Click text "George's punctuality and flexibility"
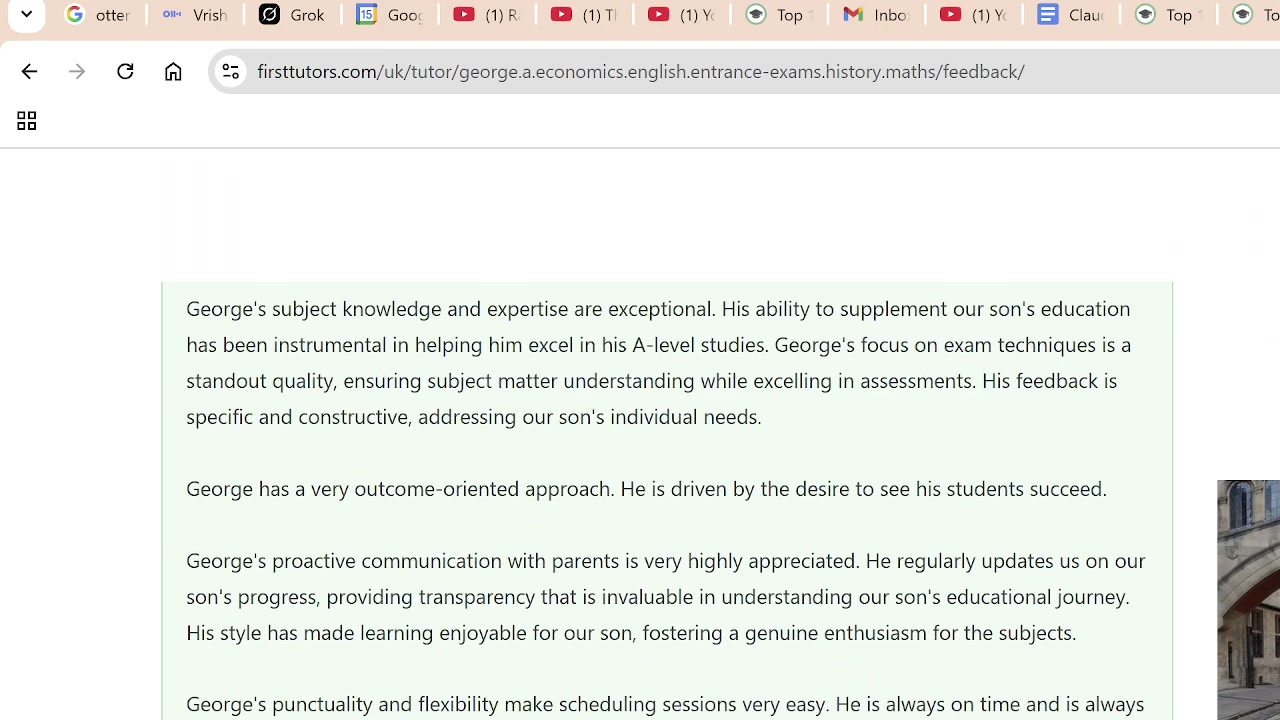Viewport: 1280px width, 720px height. coord(342,704)
